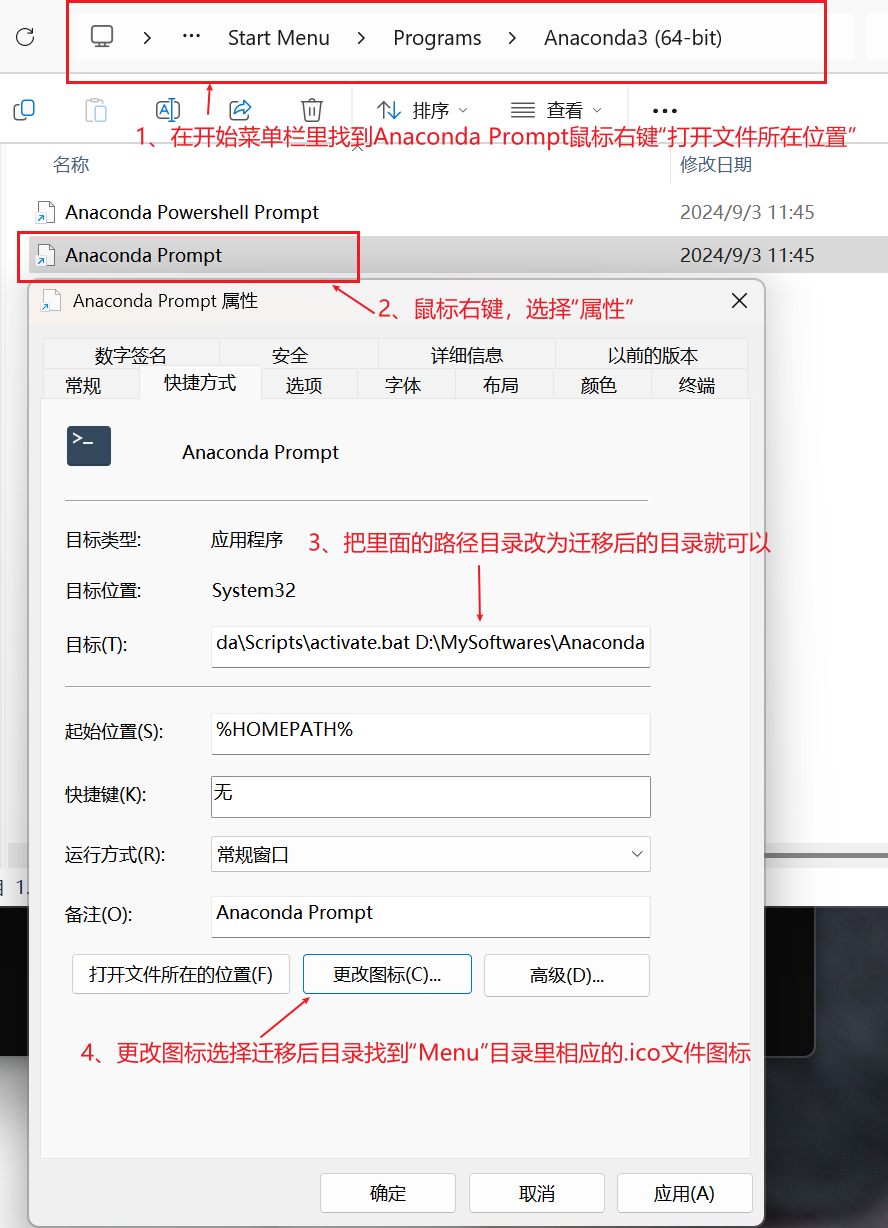Click the Programs breadcrumb
The image size is (888, 1228).
[437, 38]
